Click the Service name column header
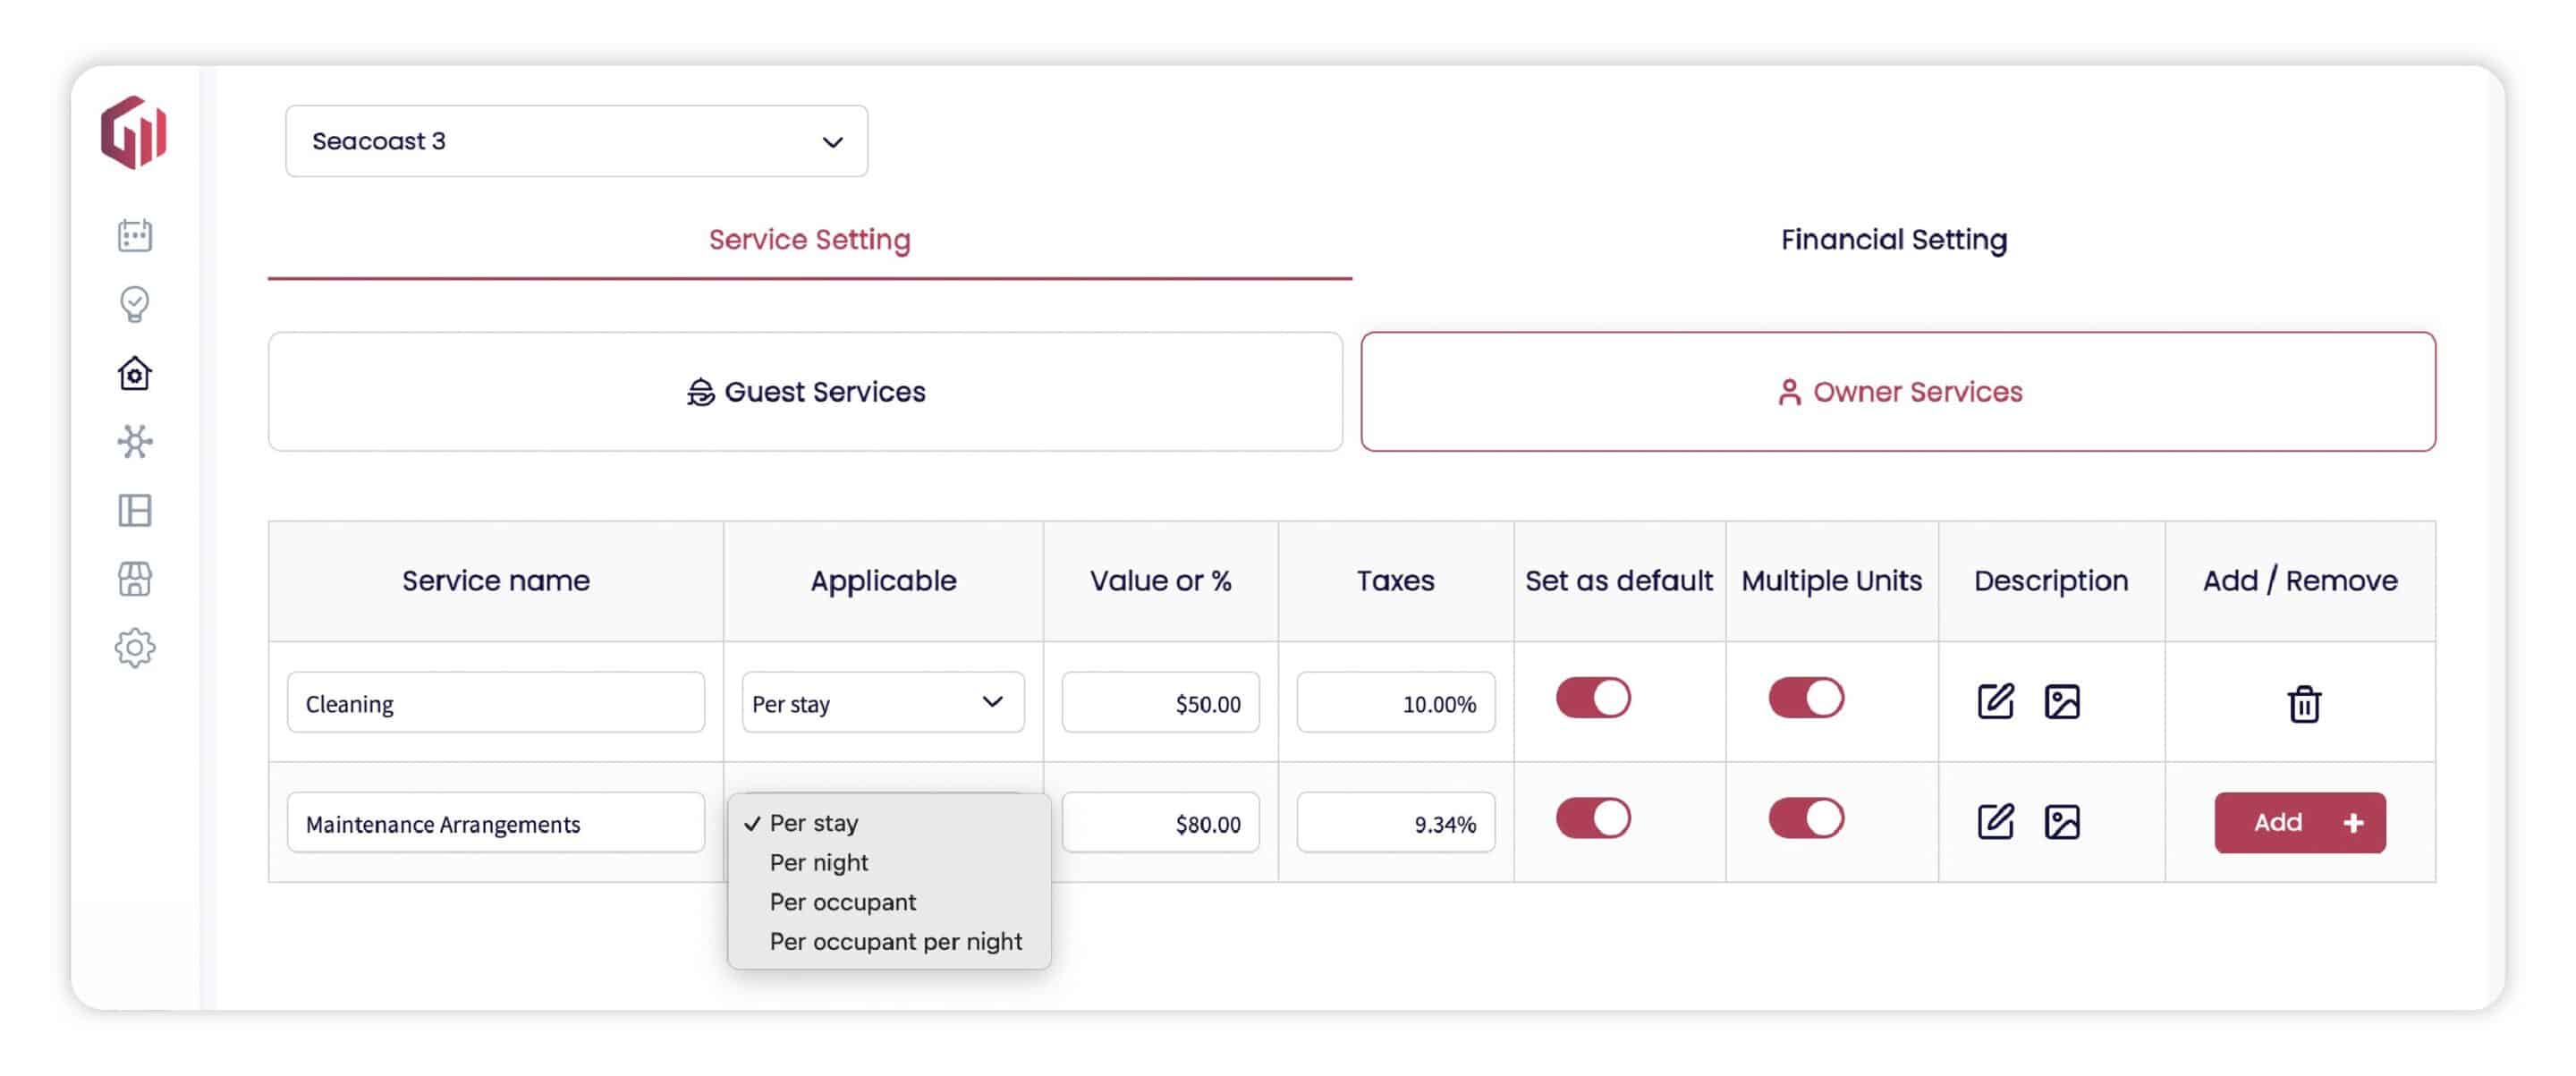This screenshot has width=2576, height=1076. 496,581
